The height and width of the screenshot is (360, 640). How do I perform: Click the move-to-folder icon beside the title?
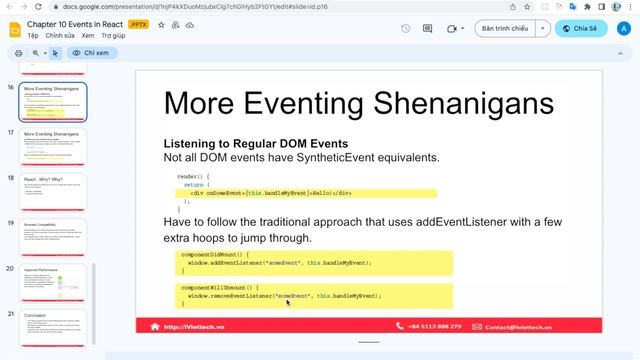[176, 25]
